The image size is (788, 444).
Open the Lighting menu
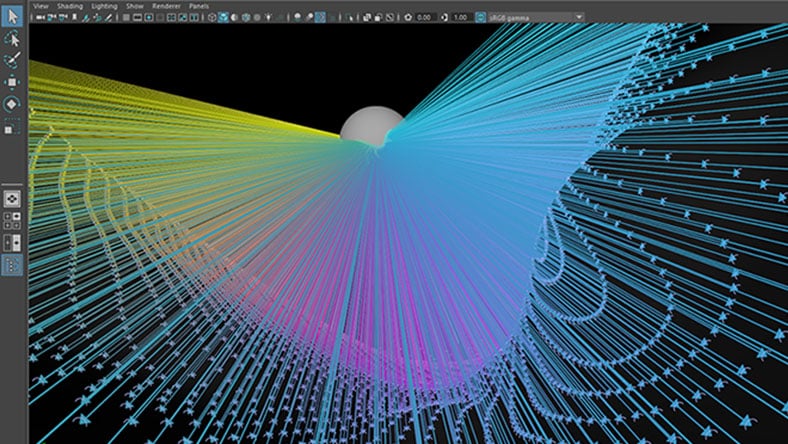tap(104, 6)
